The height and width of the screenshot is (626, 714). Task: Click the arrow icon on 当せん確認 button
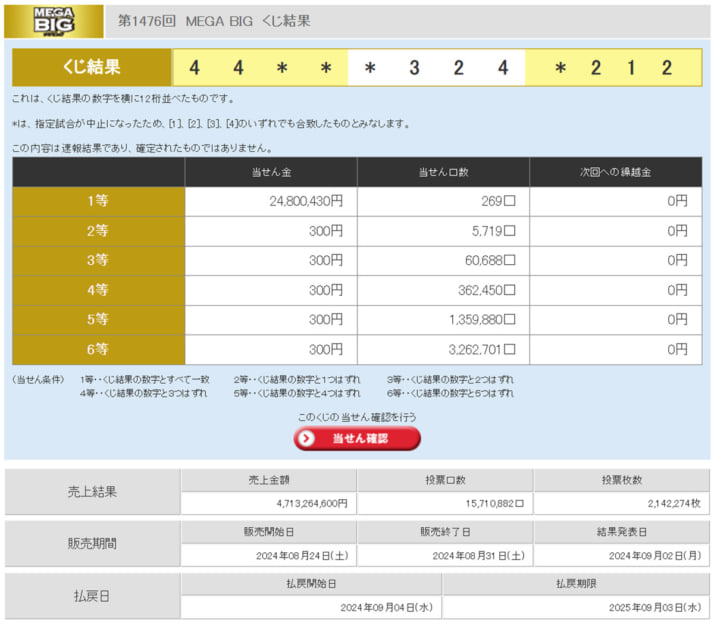coord(307,438)
